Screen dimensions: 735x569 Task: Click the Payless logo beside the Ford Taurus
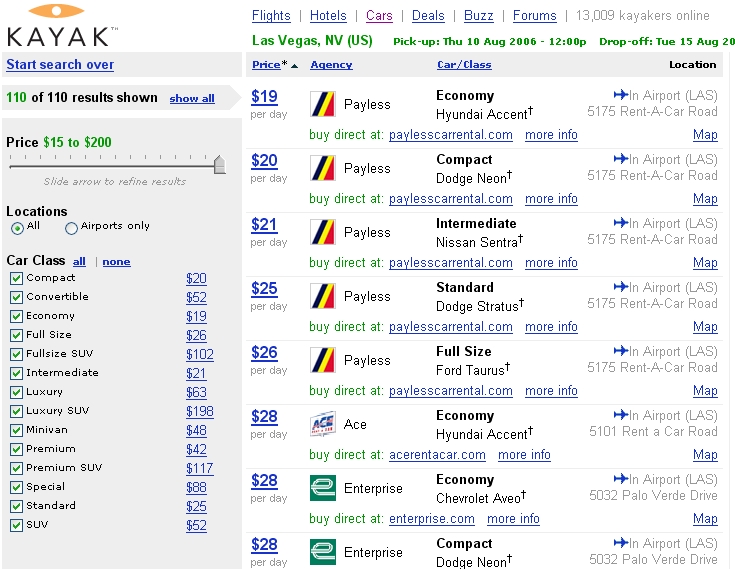pyautogui.click(x=323, y=360)
